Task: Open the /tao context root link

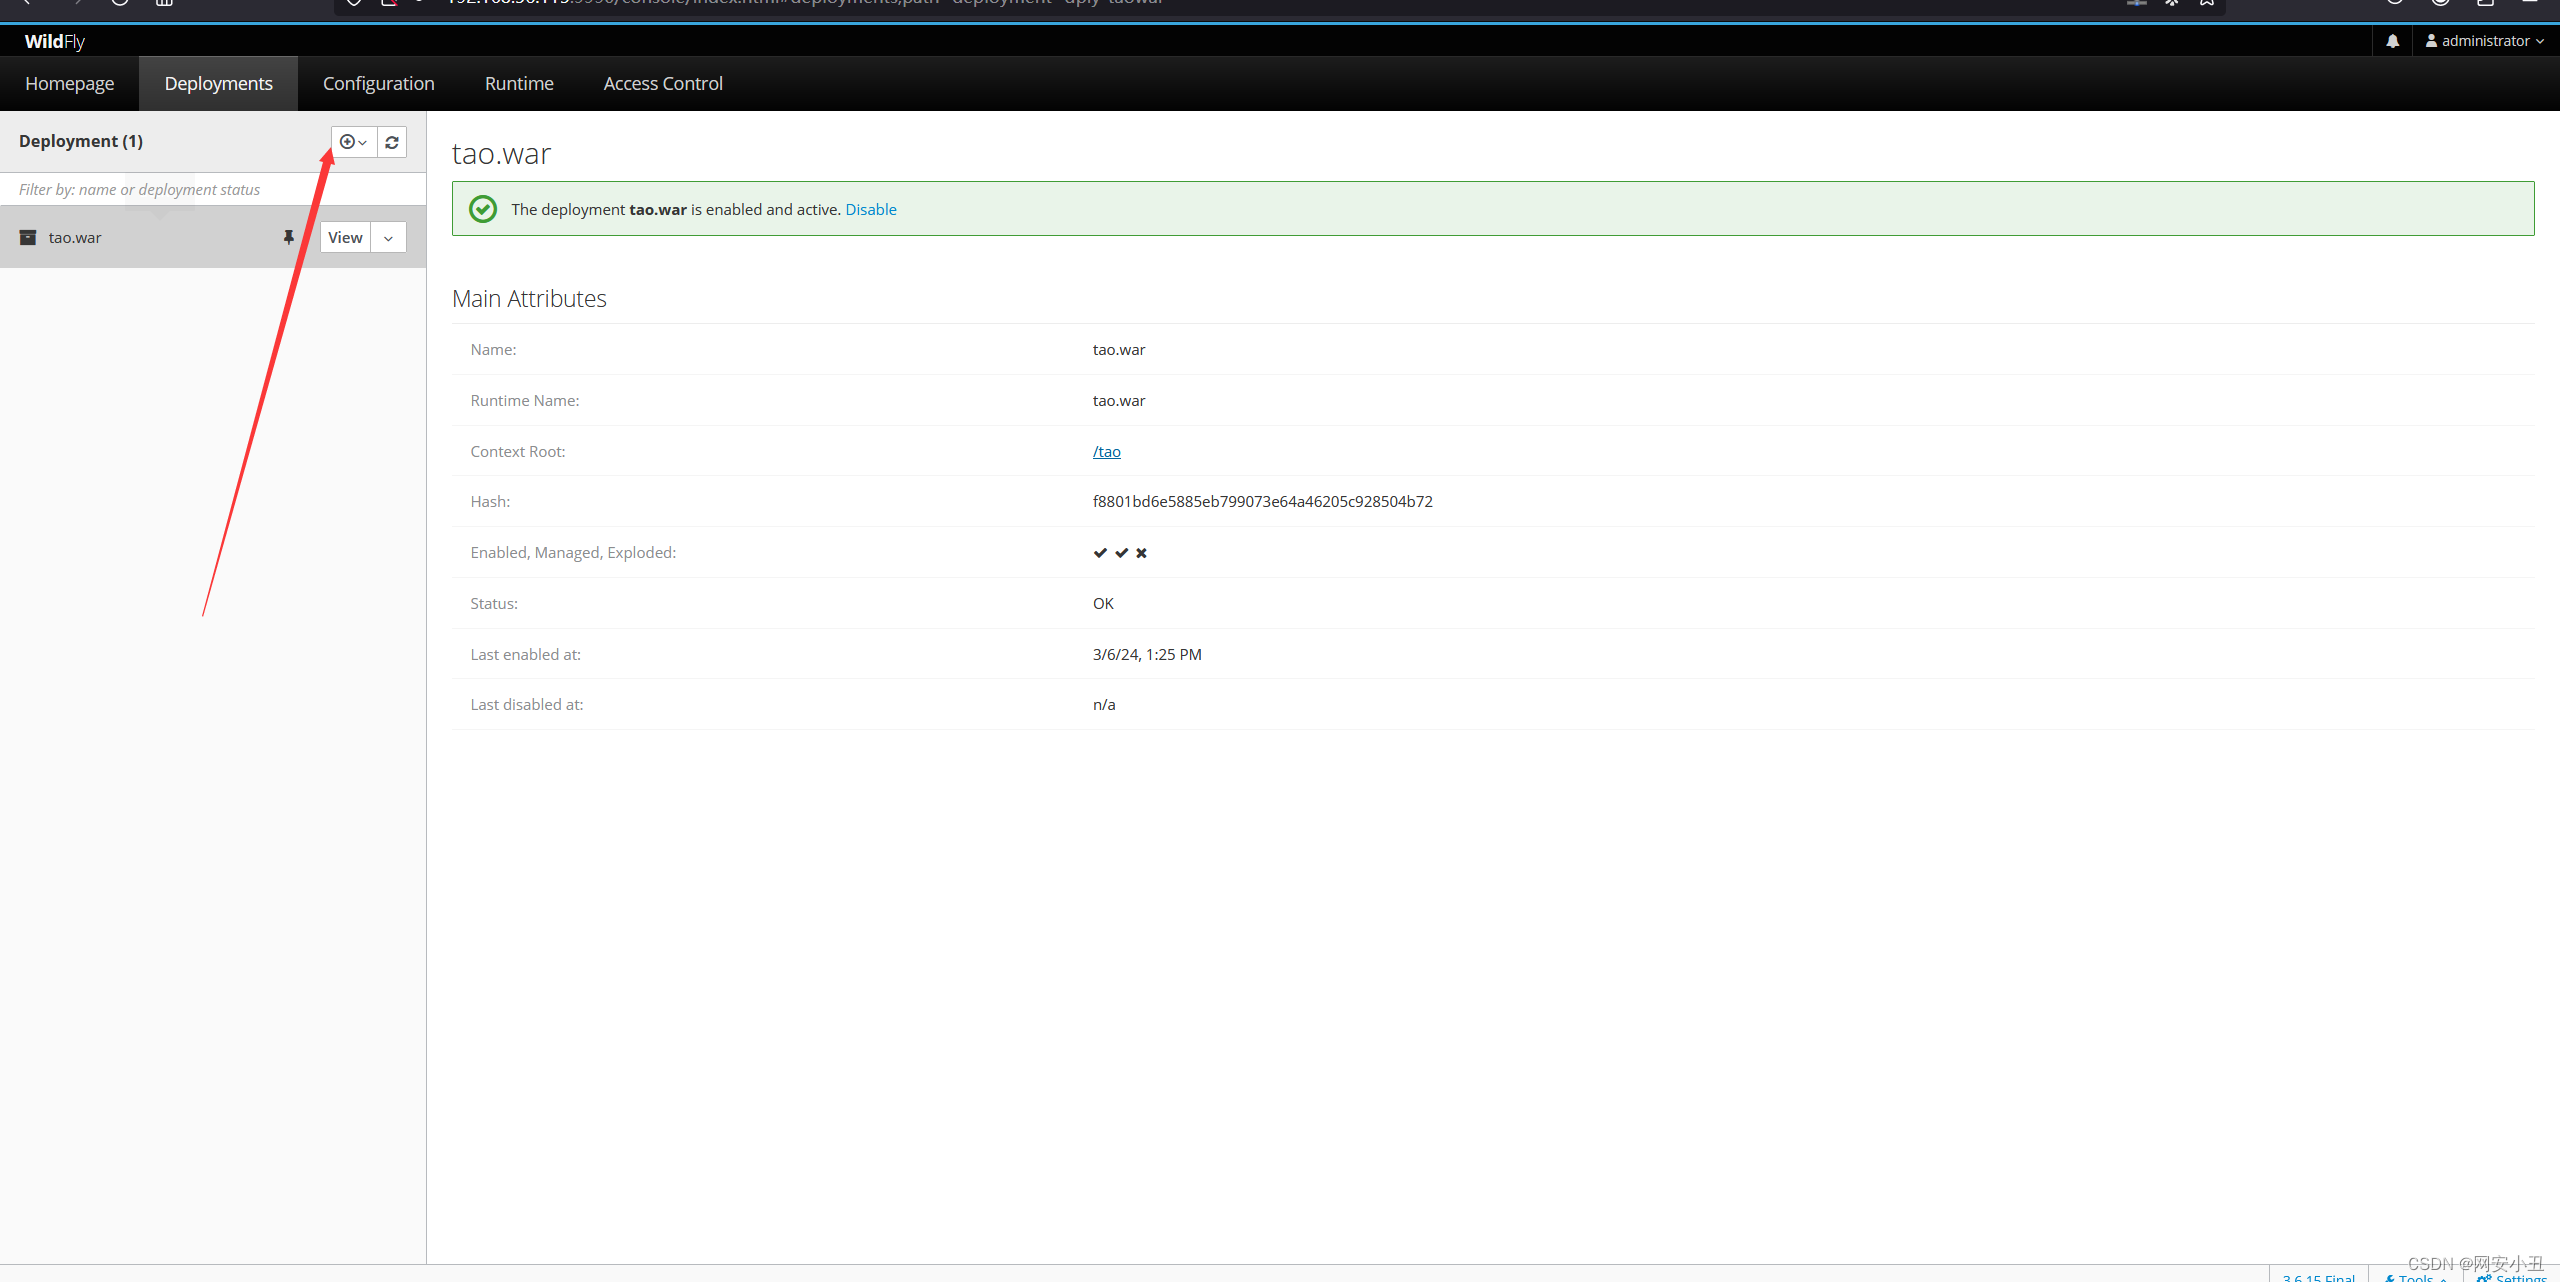Action: [x=1106, y=451]
